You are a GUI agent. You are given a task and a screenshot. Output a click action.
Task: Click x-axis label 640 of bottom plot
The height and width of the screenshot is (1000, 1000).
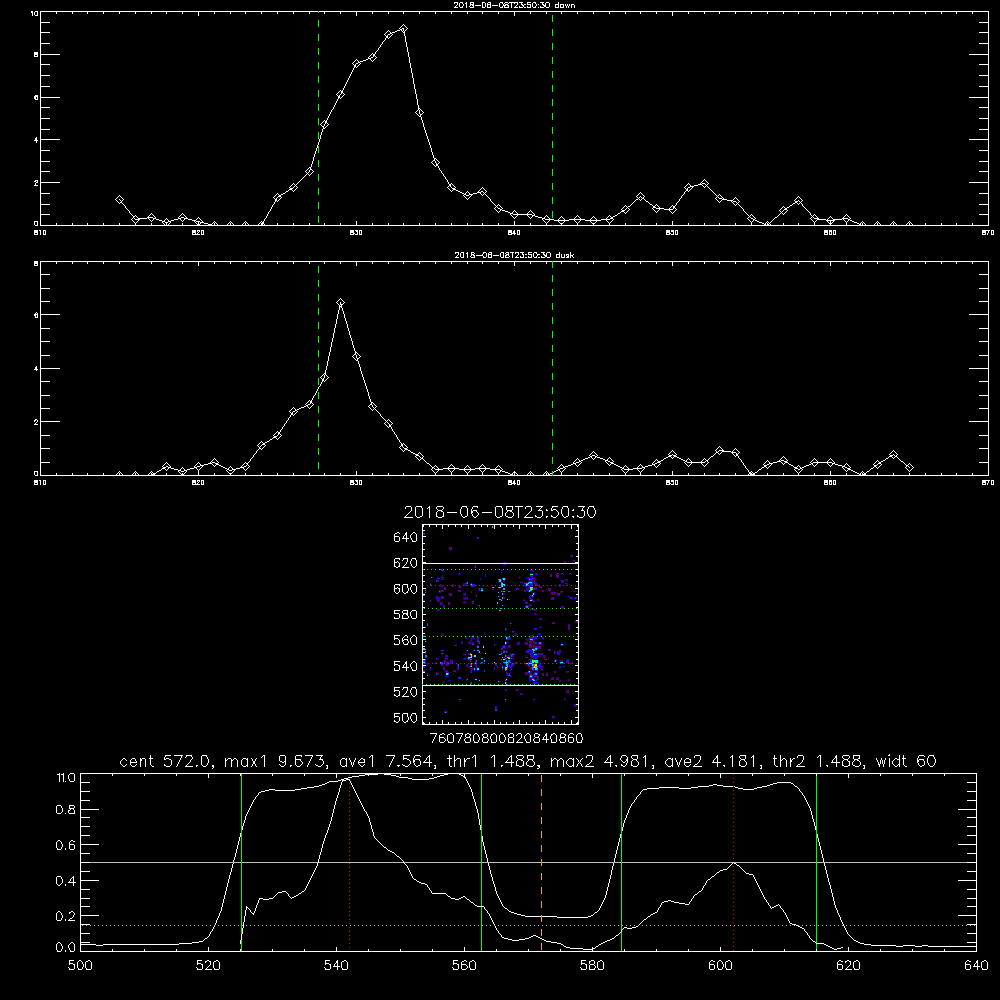tap(976, 966)
